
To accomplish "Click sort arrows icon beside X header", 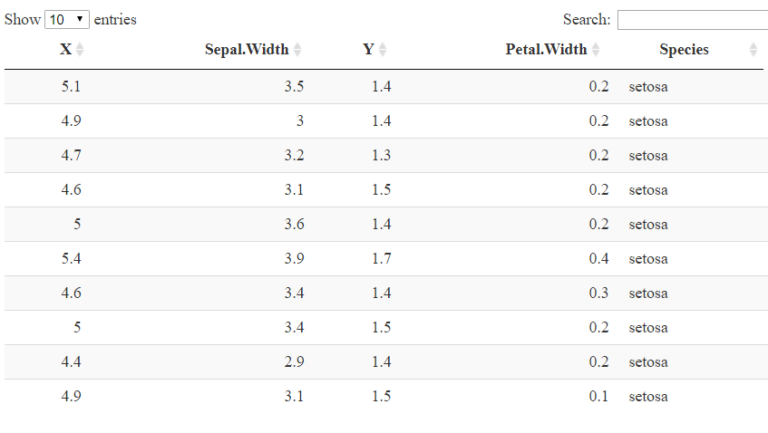I will click(x=80, y=50).
